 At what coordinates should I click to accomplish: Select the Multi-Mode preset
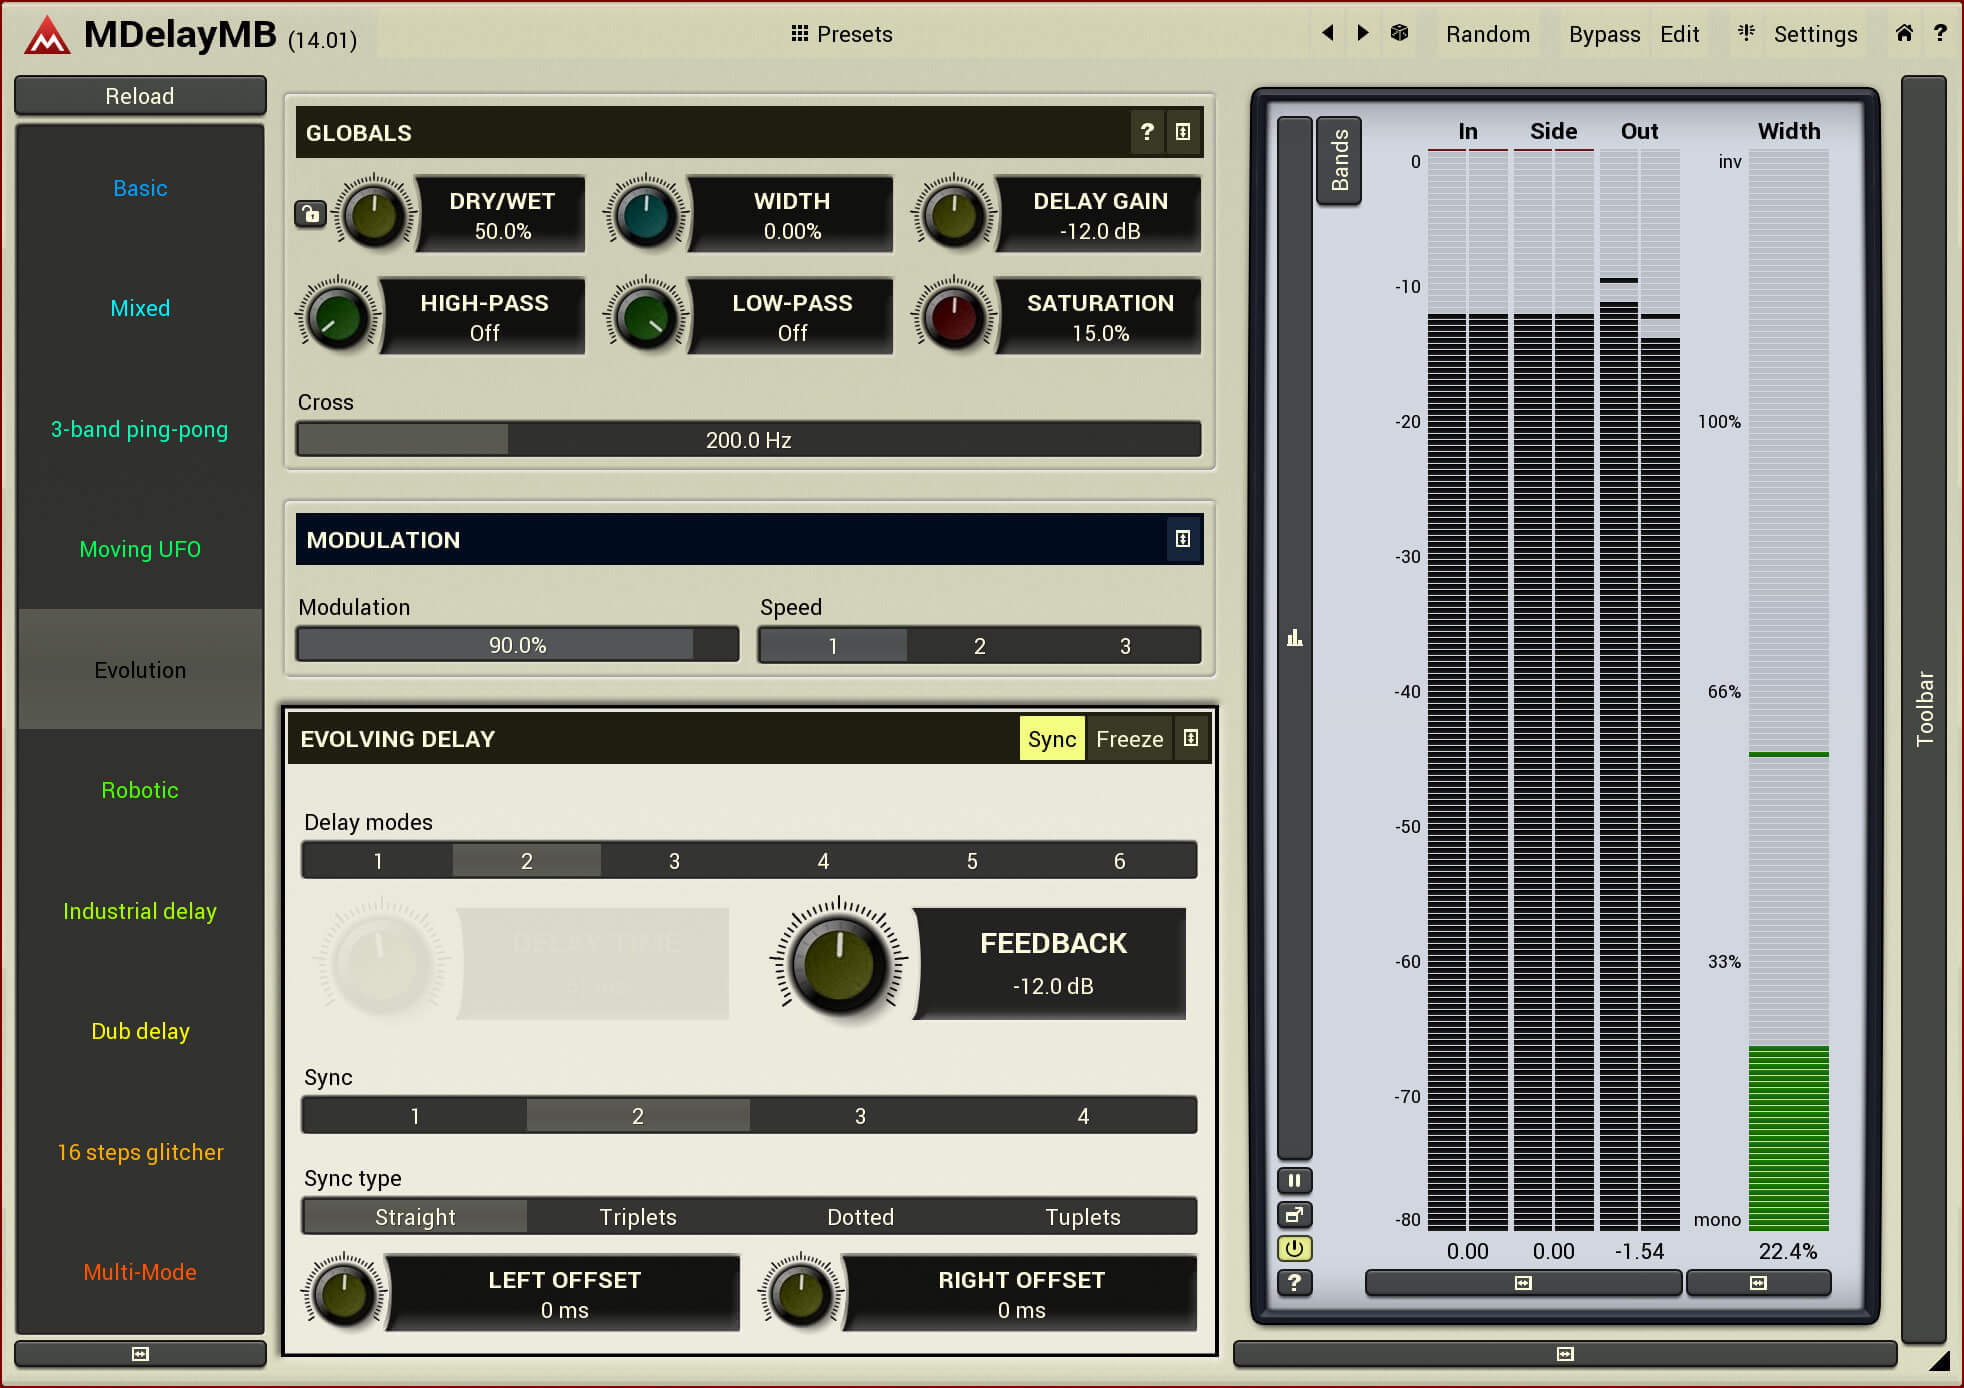click(x=140, y=1272)
